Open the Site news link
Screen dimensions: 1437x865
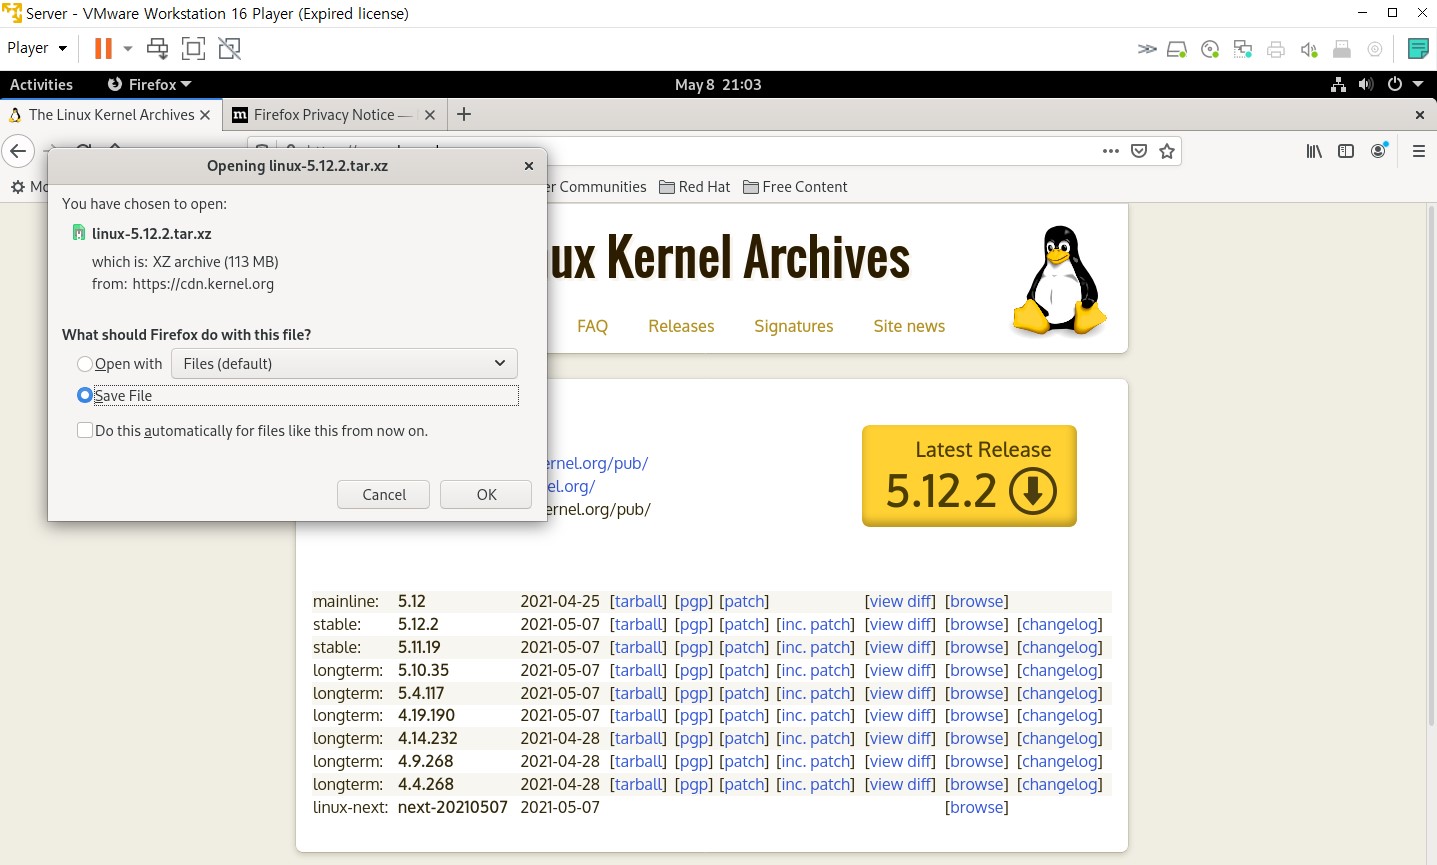(909, 326)
